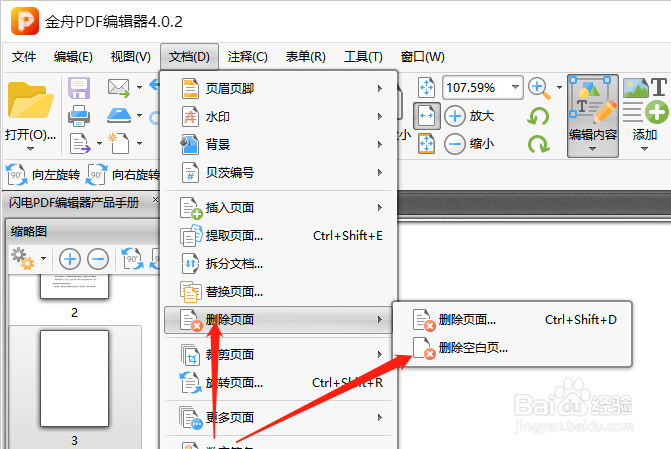
Task: Open the 107.59% zoom level dropdown
Action: (515, 87)
